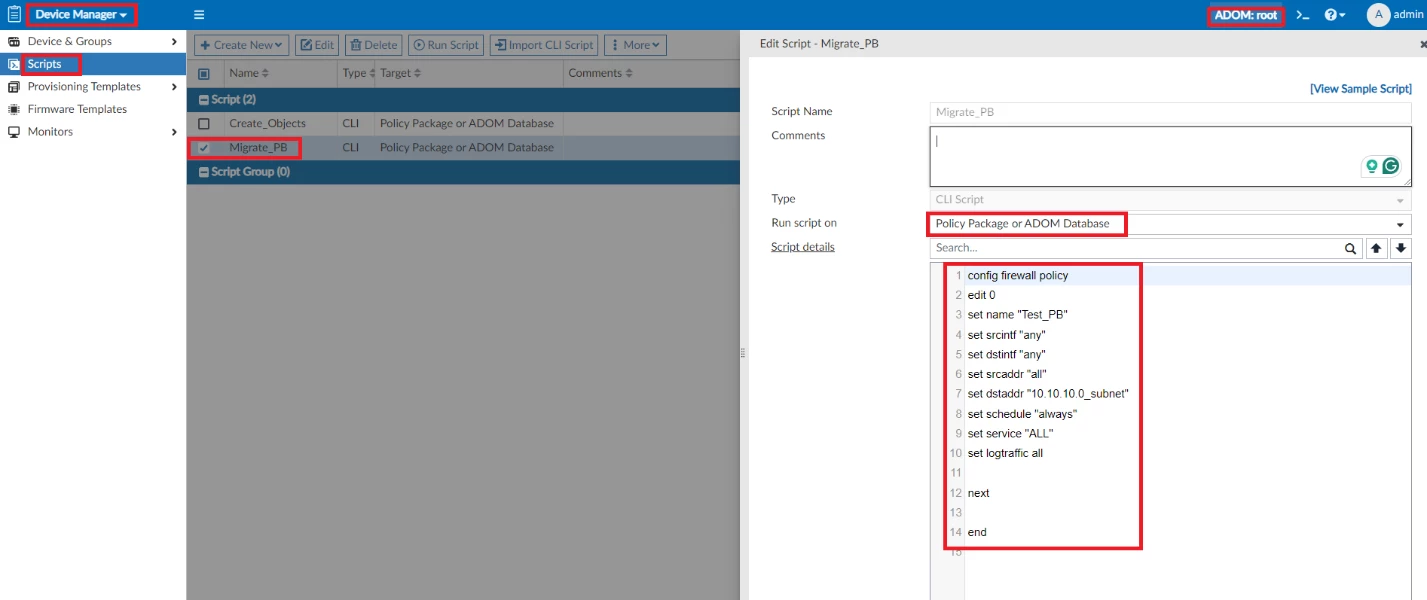Open the Run script on dropdown
The width and height of the screenshot is (1427, 600).
click(1170, 224)
